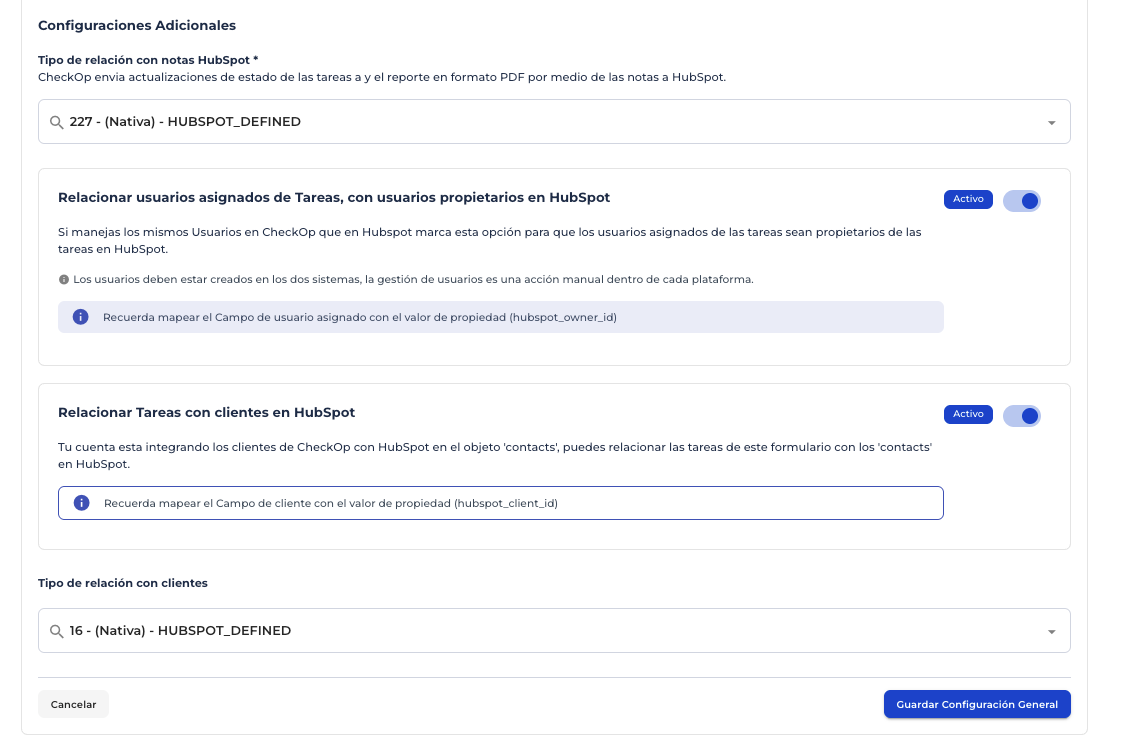This screenshot has height=750, width=1131.
Task: Click the 'Activo' badge for Relacionar Tareas con clientes
Action: (967, 414)
